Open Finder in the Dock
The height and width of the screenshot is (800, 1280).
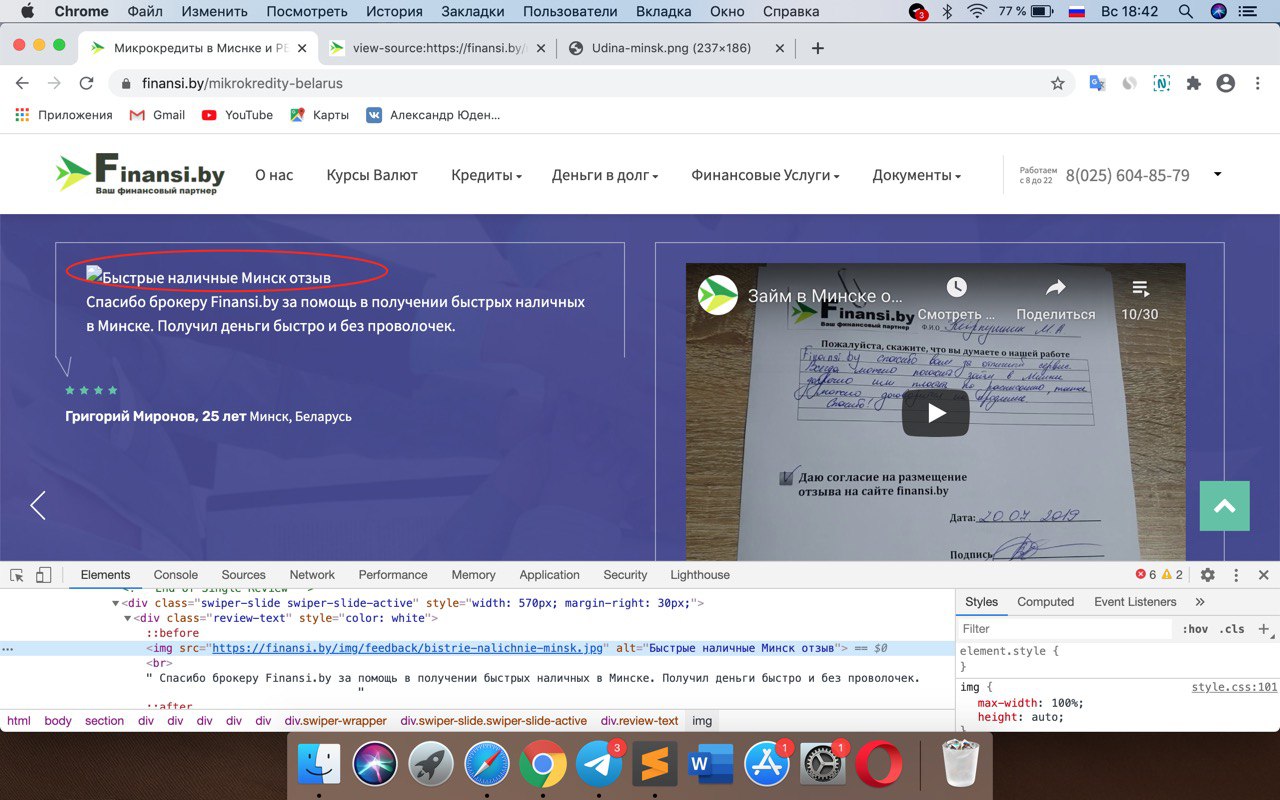coord(319,766)
